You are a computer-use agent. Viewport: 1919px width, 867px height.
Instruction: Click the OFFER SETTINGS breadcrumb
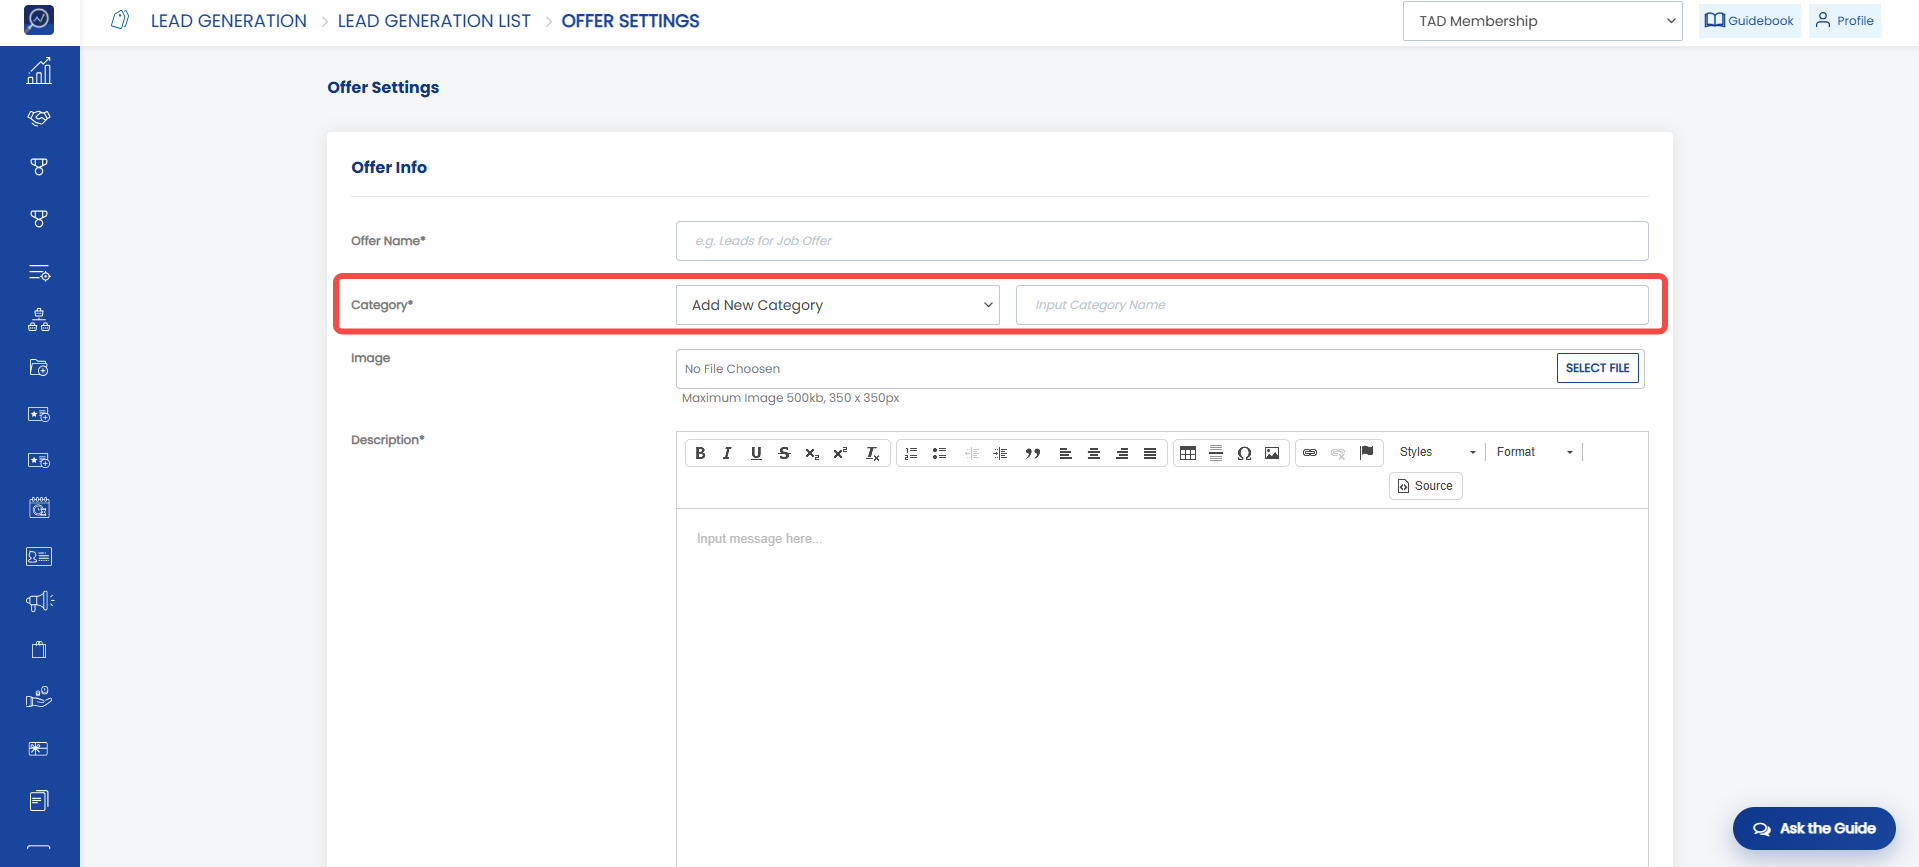630,21
